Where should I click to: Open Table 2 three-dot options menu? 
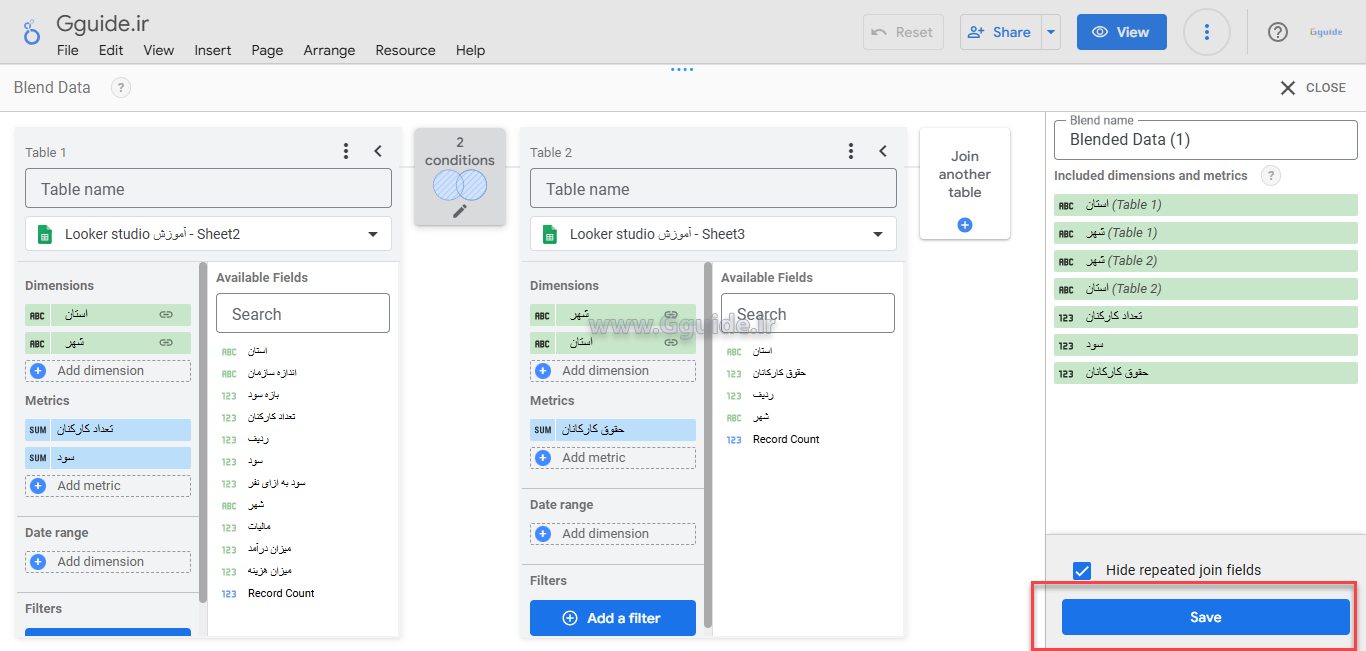[851, 151]
